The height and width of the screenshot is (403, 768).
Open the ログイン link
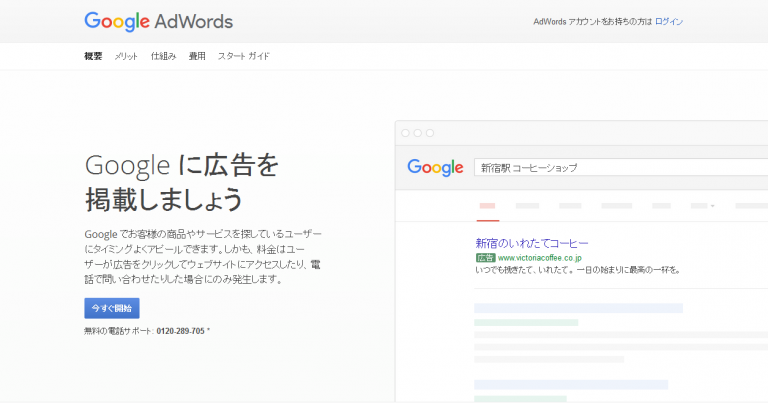pos(669,22)
